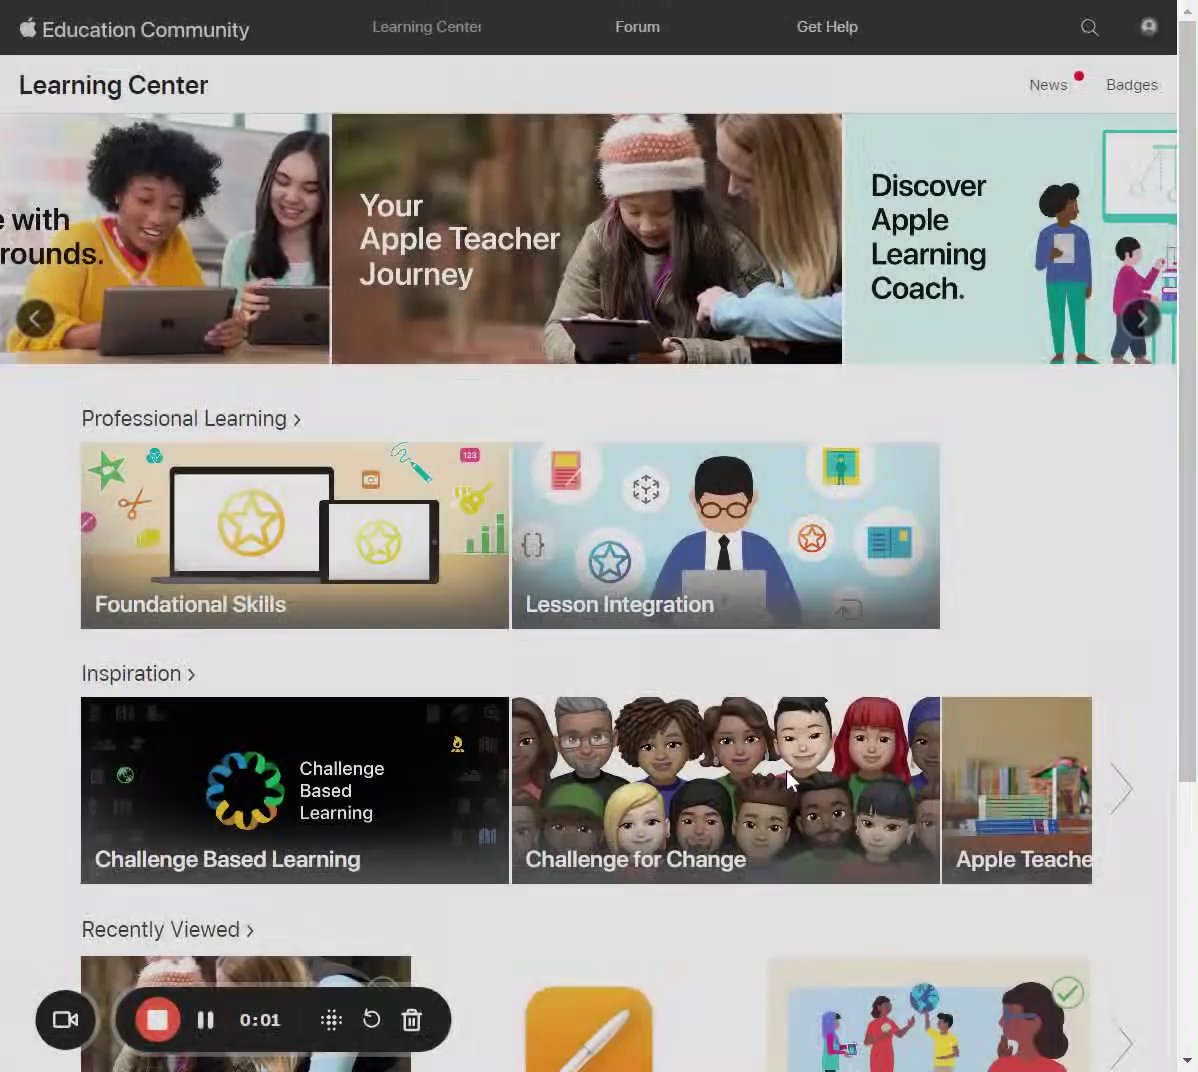The height and width of the screenshot is (1072, 1198).
Task: Click the Education Community title
Action: click(145, 30)
